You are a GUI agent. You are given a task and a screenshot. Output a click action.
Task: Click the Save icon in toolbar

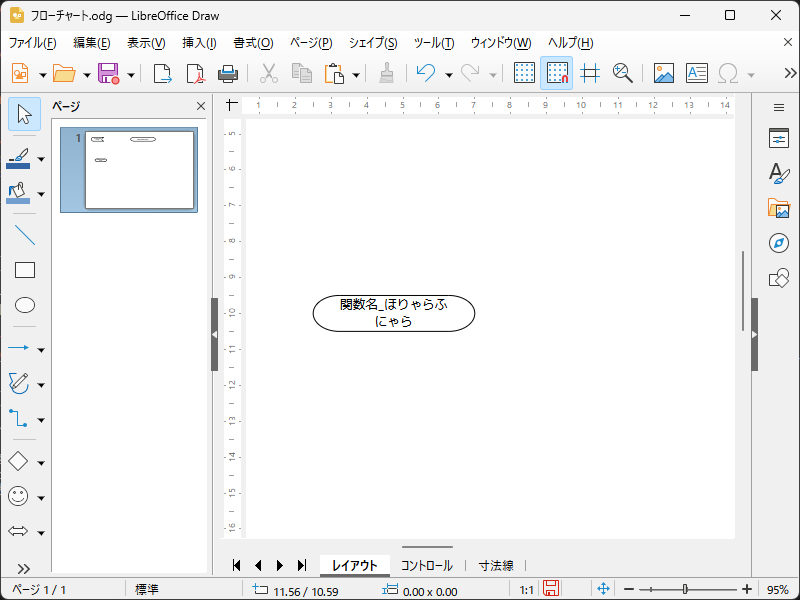(108, 73)
